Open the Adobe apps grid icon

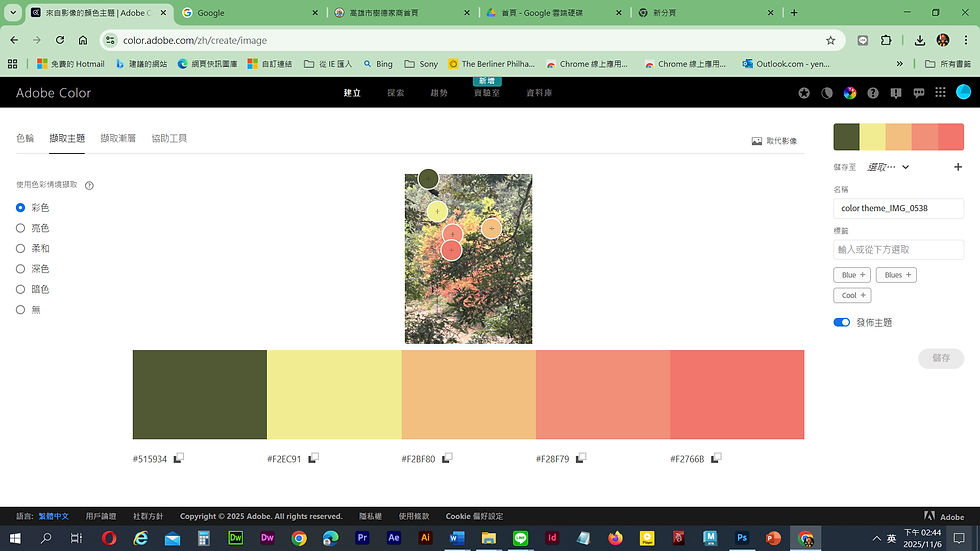(x=941, y=92)
